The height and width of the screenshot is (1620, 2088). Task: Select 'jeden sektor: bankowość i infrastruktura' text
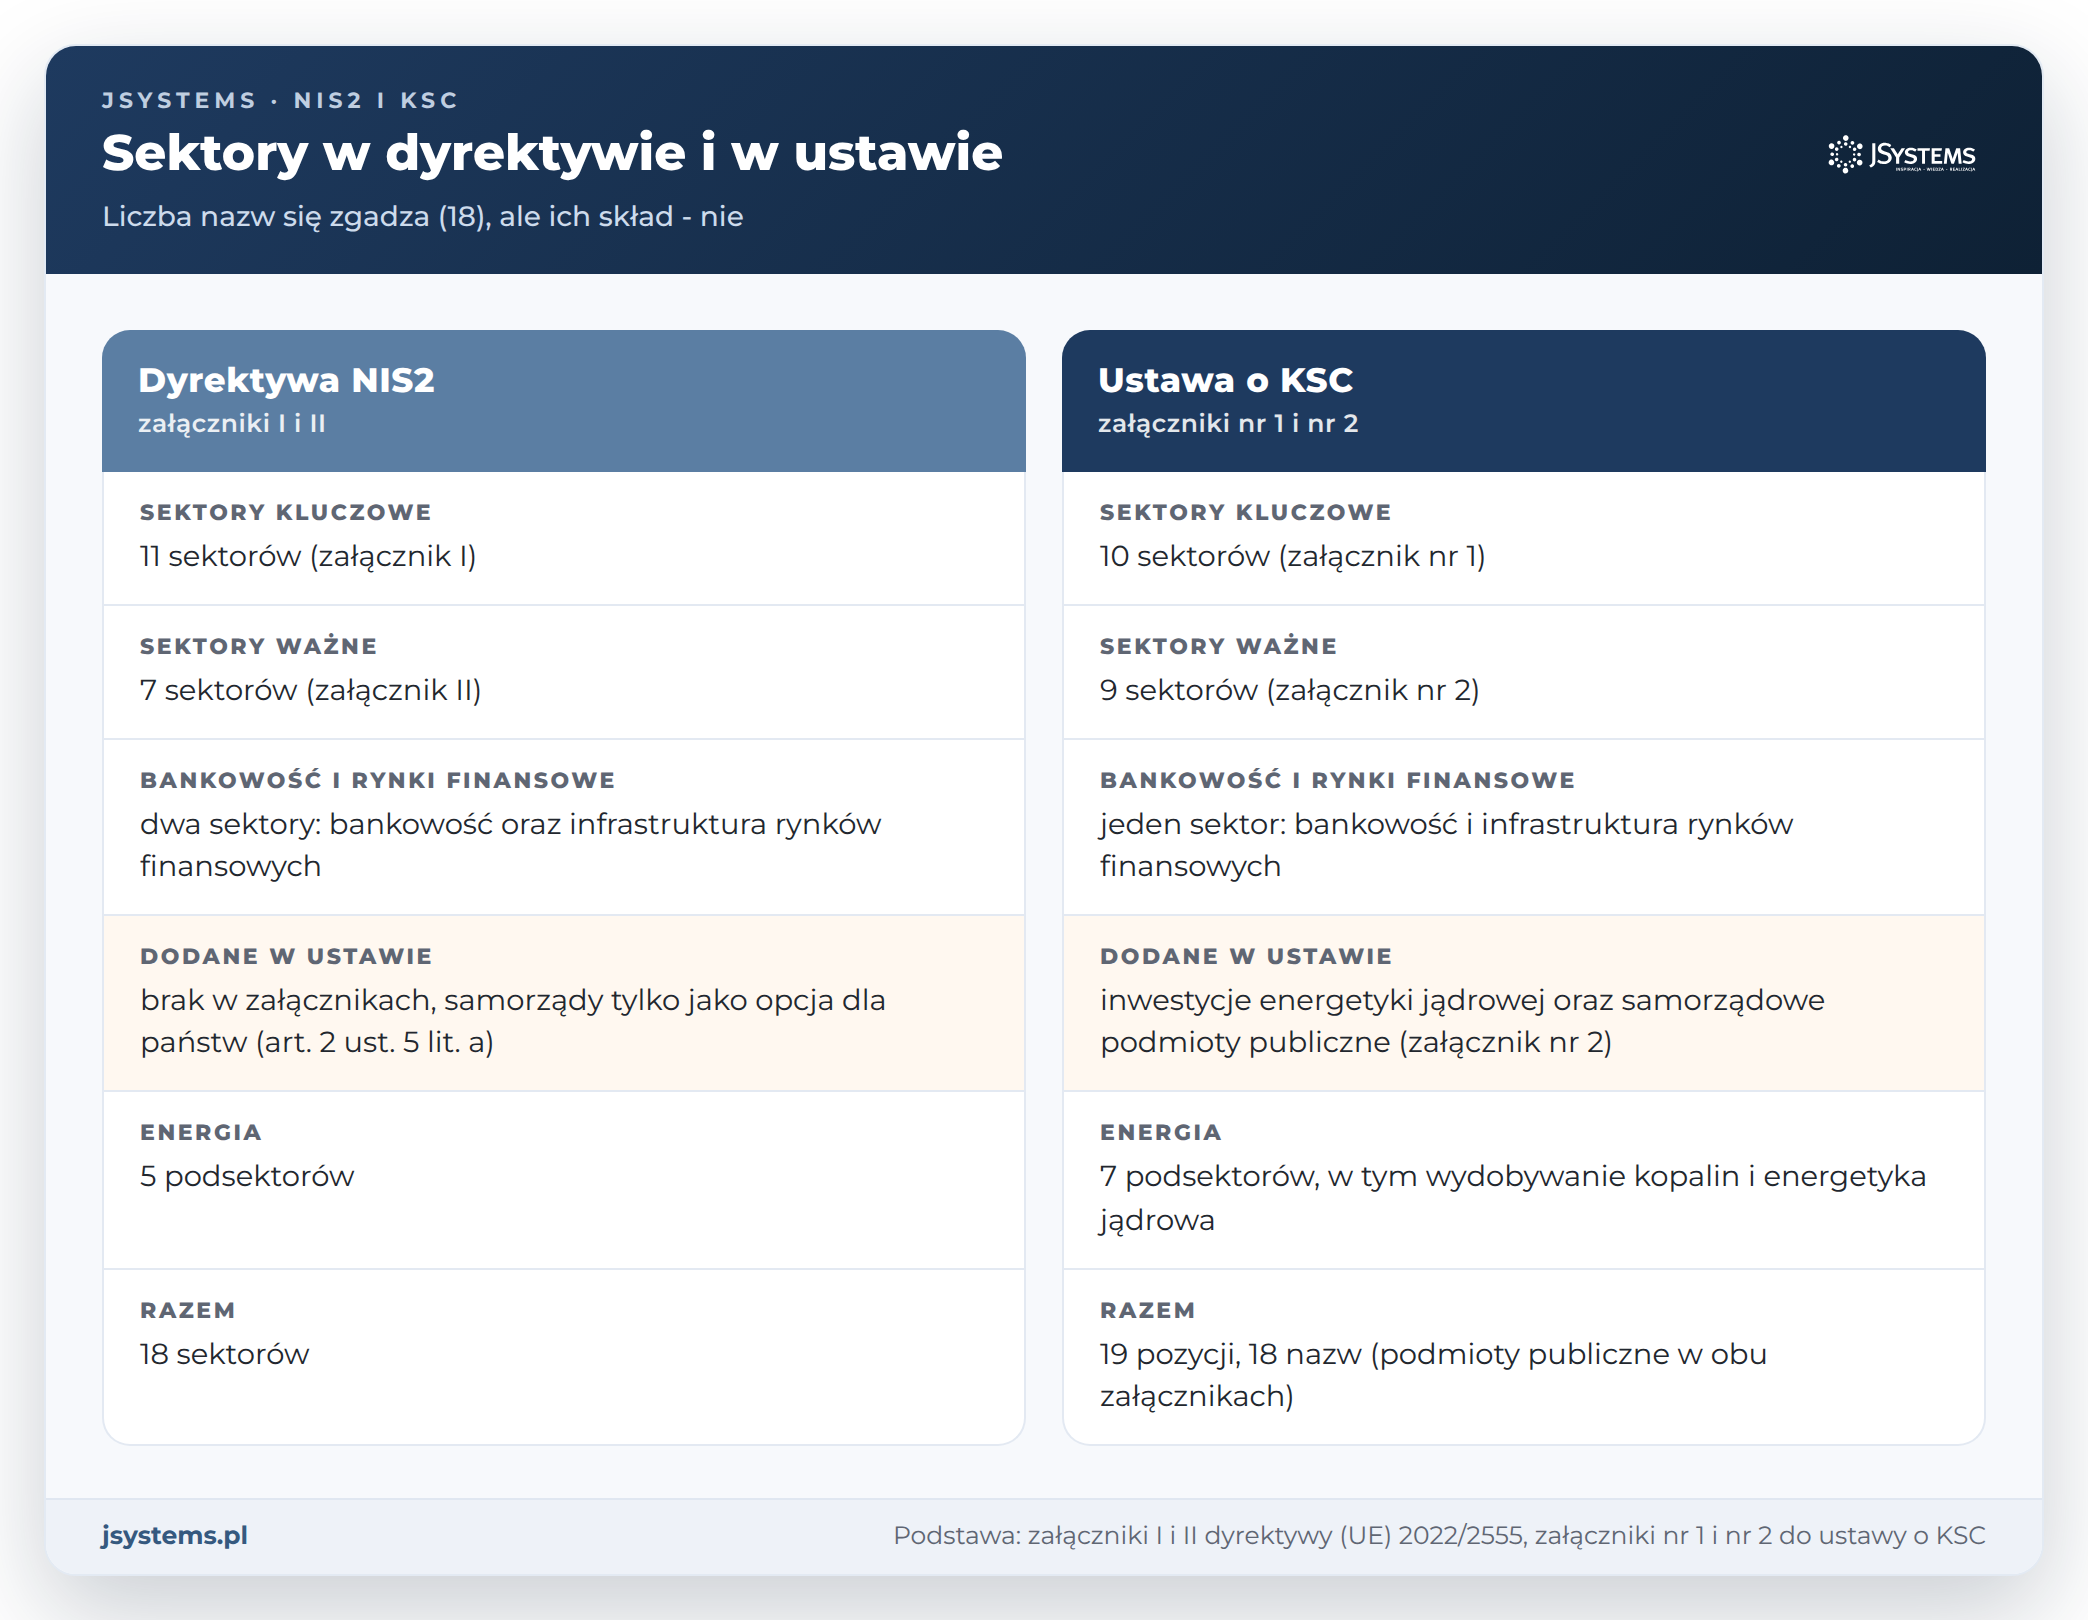tap(1389, 824)
